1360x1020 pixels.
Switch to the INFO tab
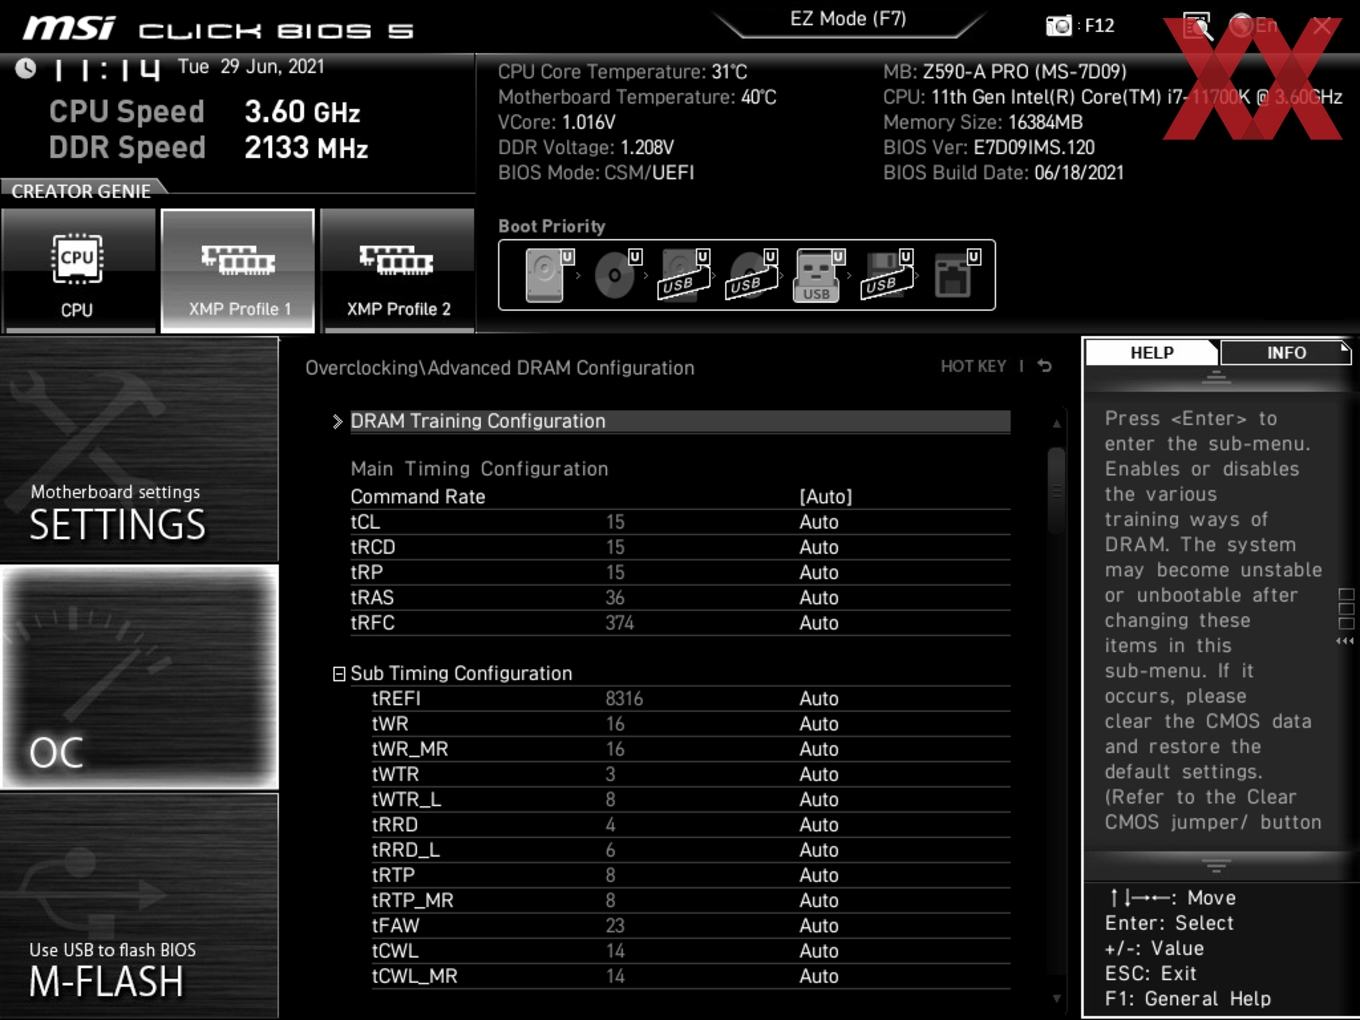[x=1286, y=353]
